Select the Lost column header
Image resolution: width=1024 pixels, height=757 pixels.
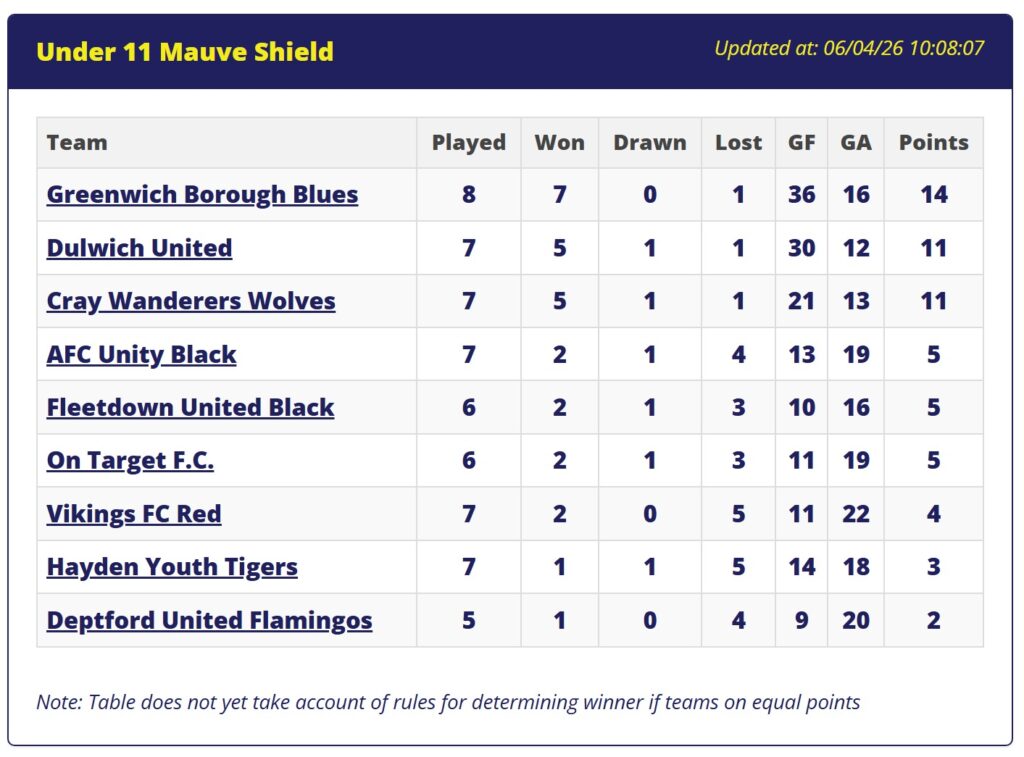738,142
